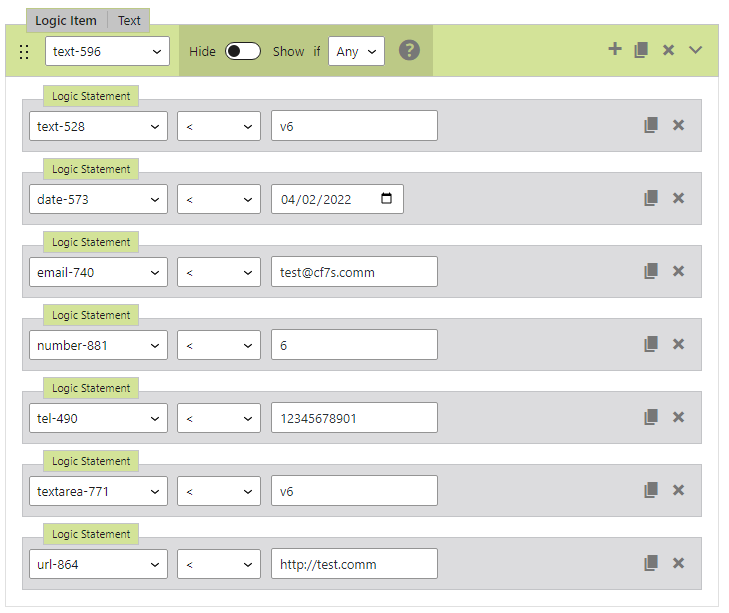Duplicate the text-528 logic statement

[651, 125]
